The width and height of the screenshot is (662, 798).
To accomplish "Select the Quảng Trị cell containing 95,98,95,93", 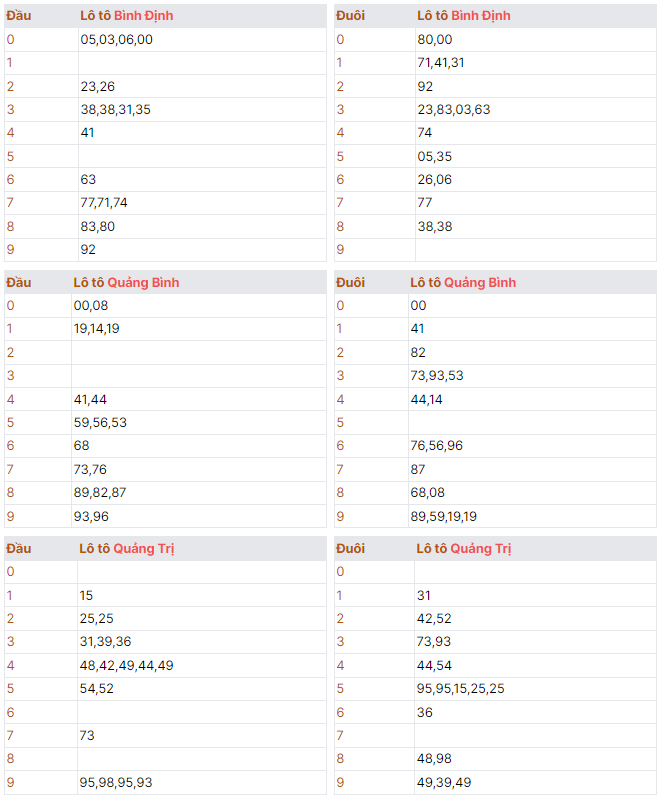I will tap(202, 783).
